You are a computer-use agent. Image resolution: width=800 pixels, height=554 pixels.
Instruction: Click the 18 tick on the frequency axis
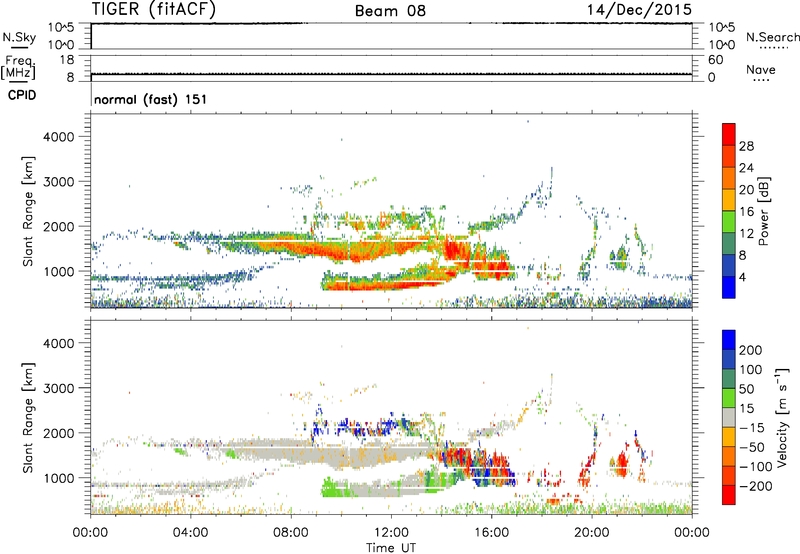click(x=67, y=60)
